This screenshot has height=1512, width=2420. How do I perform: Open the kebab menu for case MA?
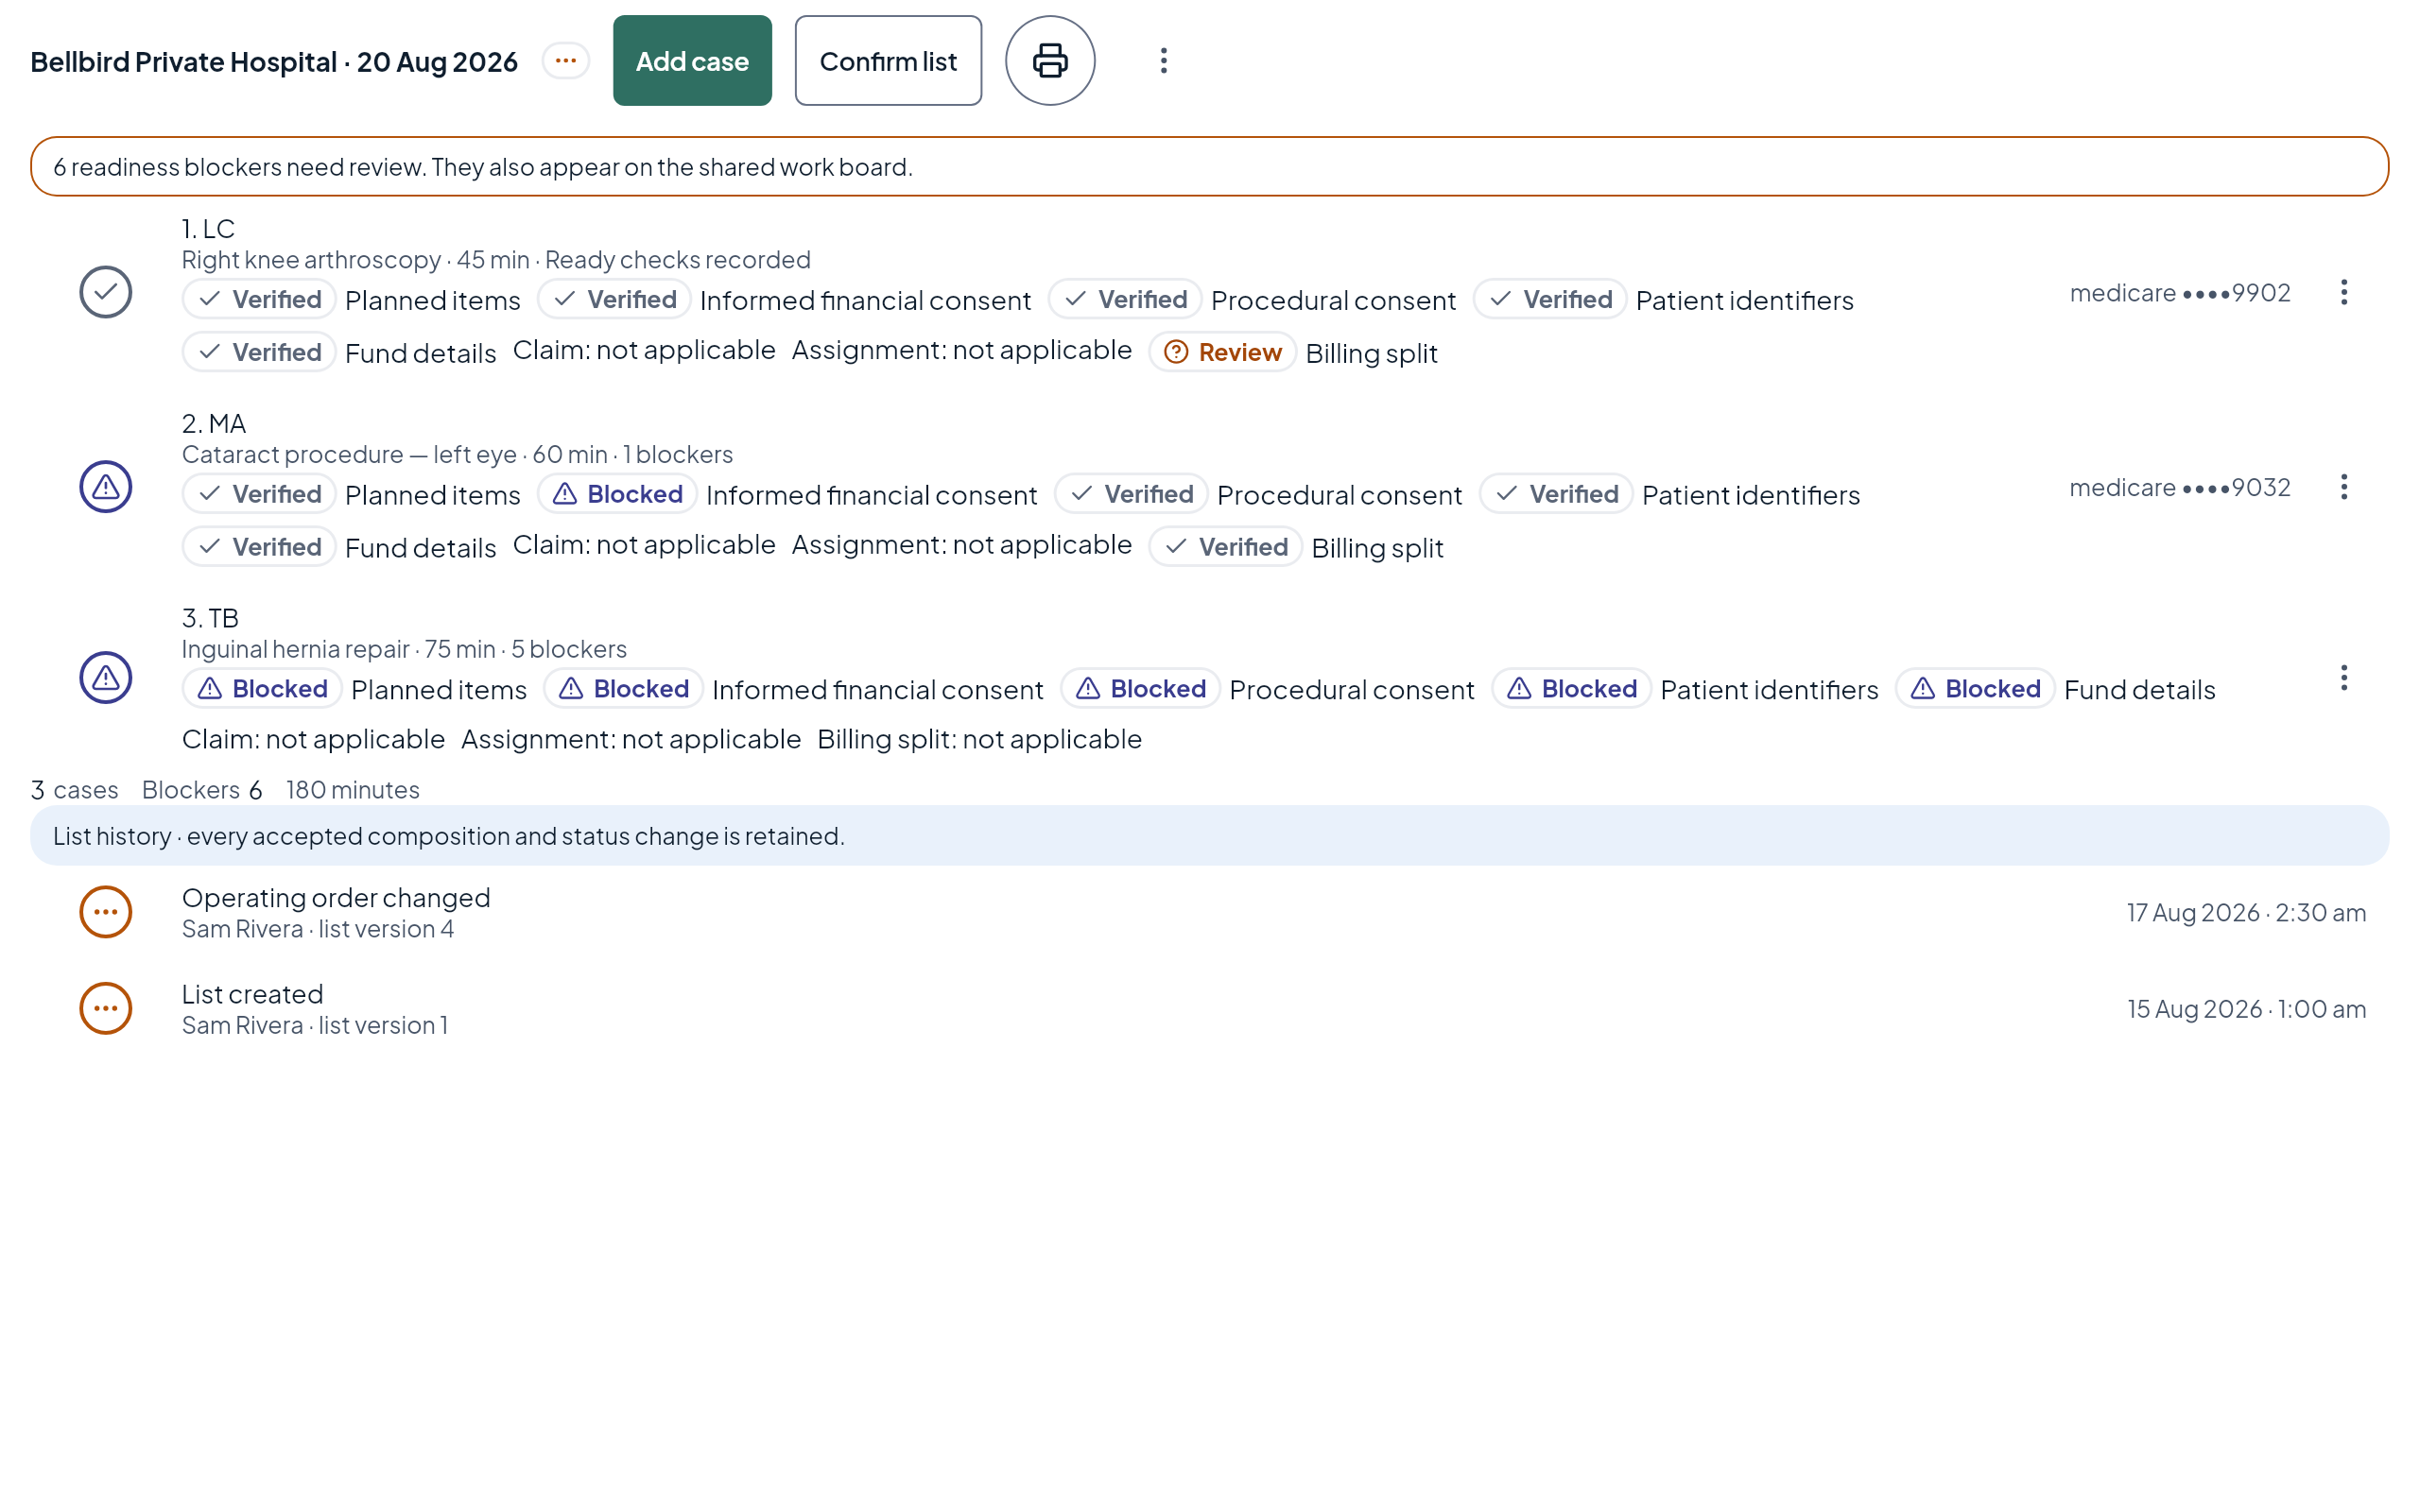(x=2343, y=487)
